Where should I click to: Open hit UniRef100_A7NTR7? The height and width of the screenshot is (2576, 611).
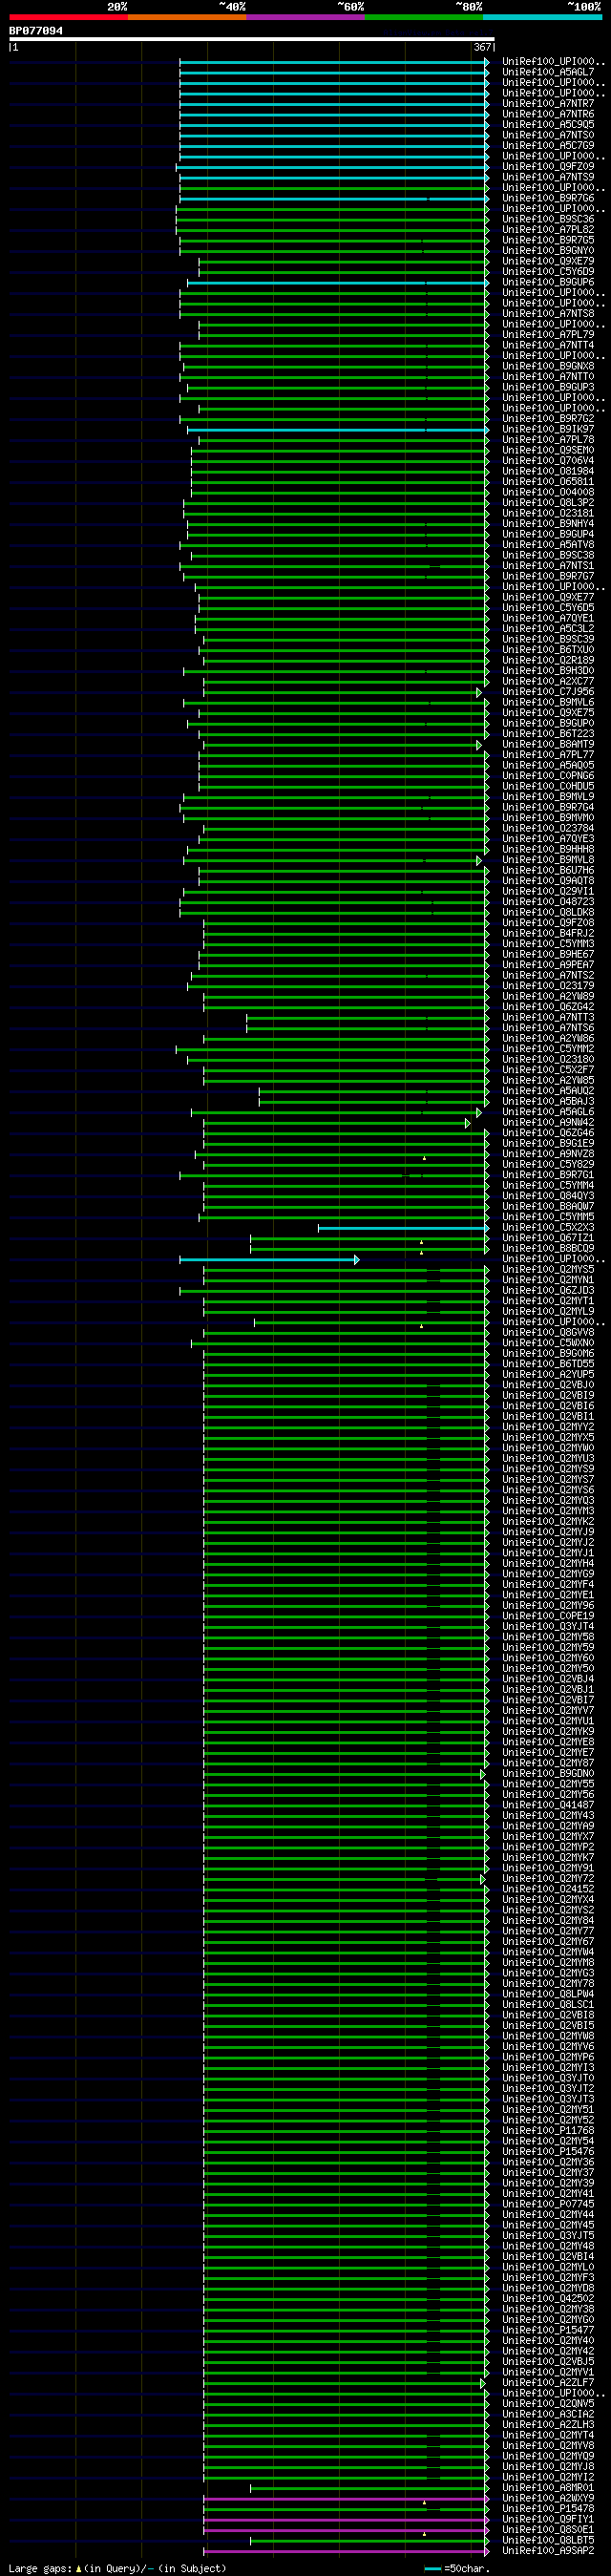[x=548, y=104]
